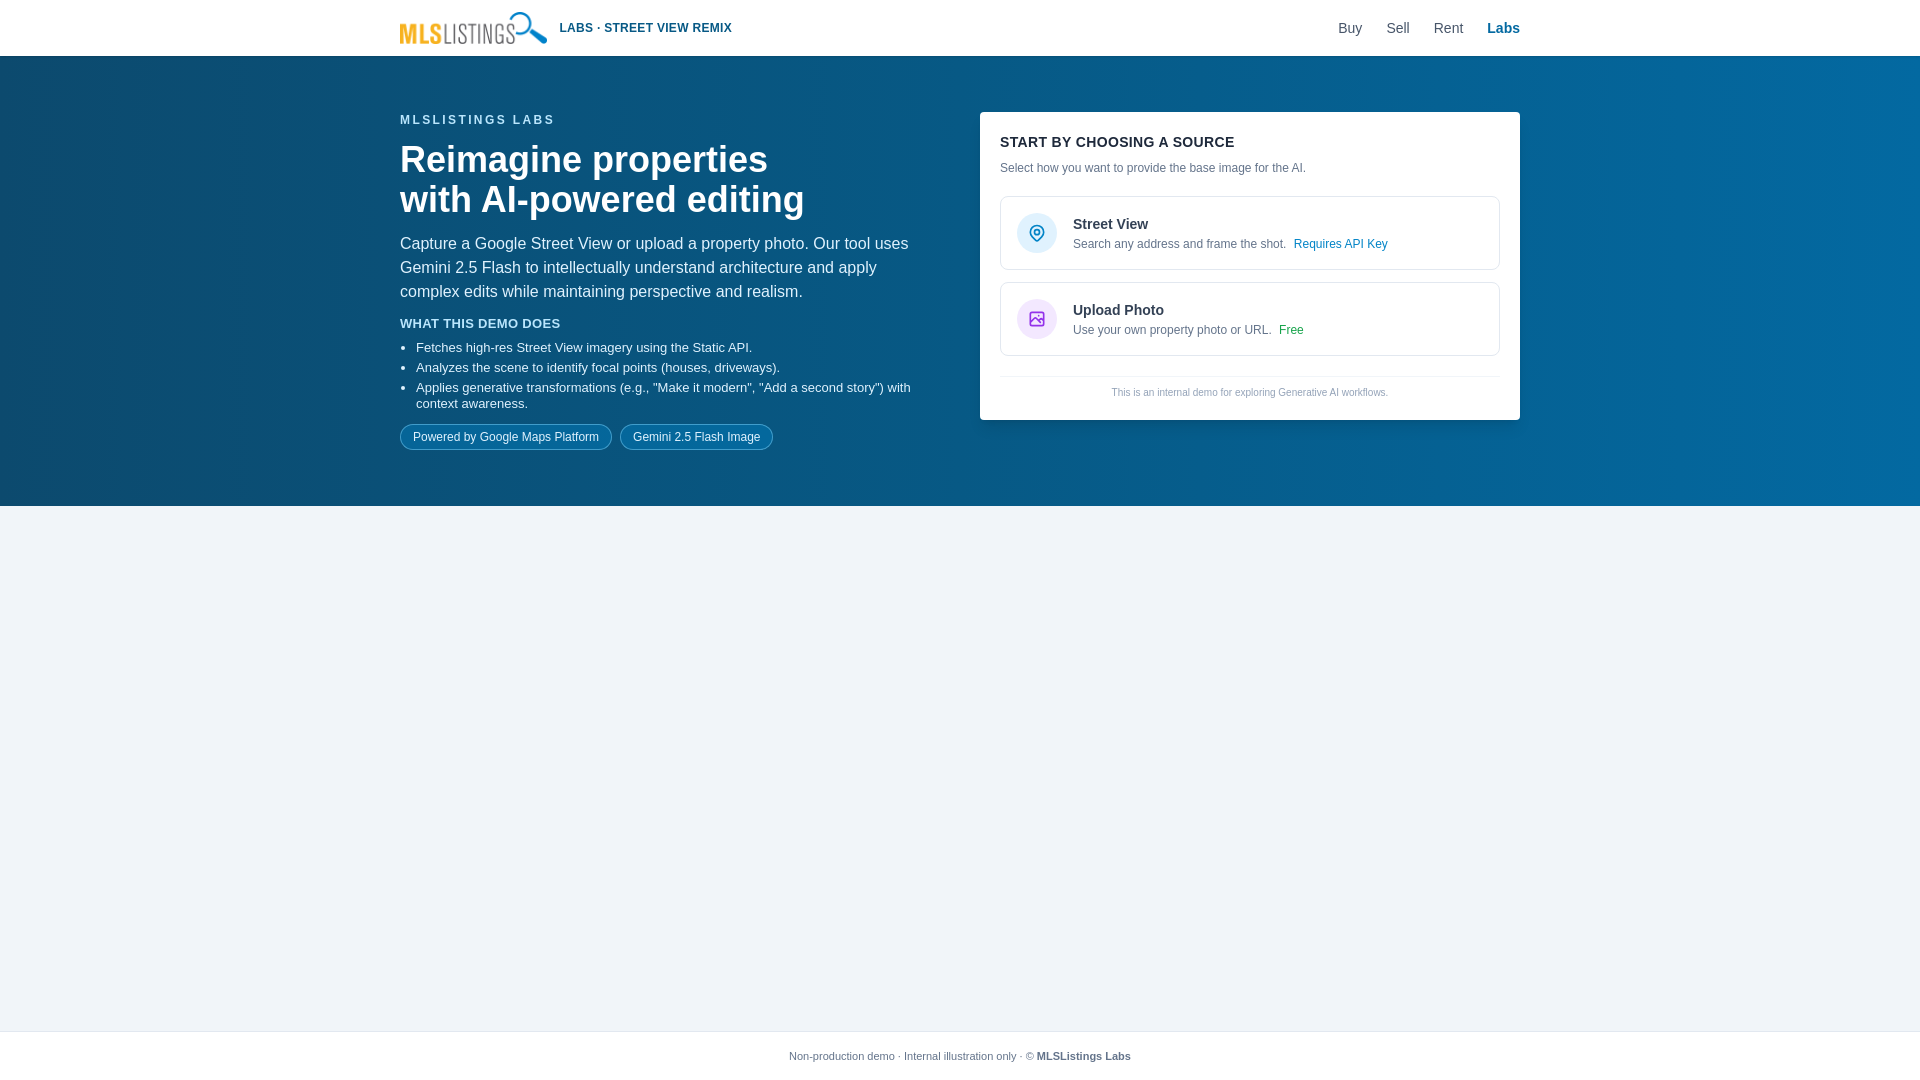This screenshot has width=1920, height=1080.
Task: Click the Labs · Street View Remix header text
Action: [645, 28]
